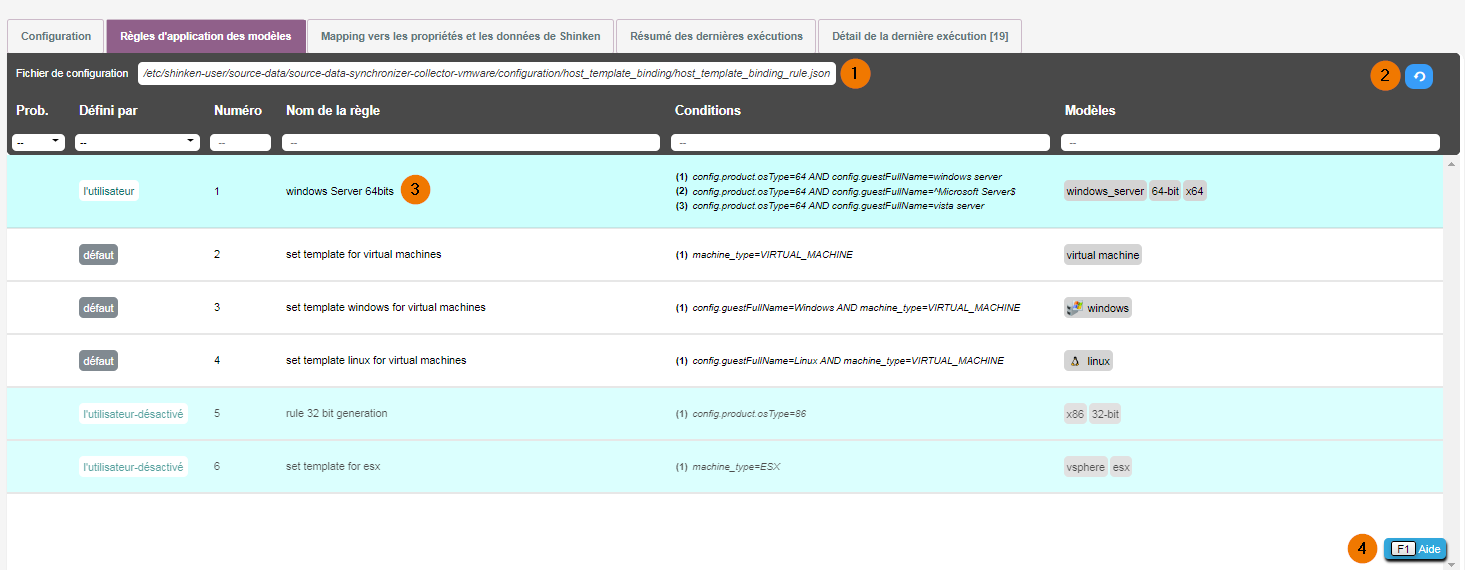This screenshot has height=570, width=1465.
Task: Click the Numéro filter input field
Action: pos(240,143)
